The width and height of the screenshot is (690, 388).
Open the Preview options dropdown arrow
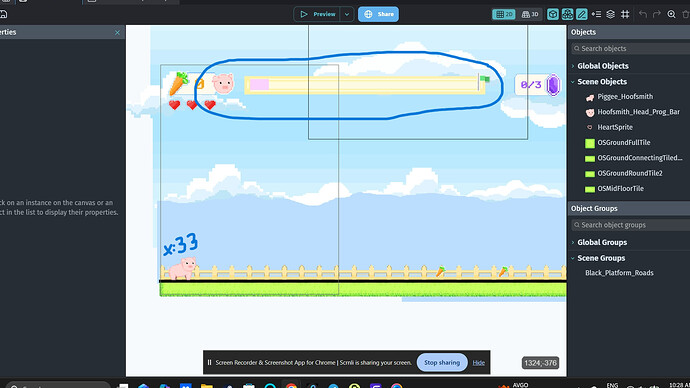click(347, 14)
